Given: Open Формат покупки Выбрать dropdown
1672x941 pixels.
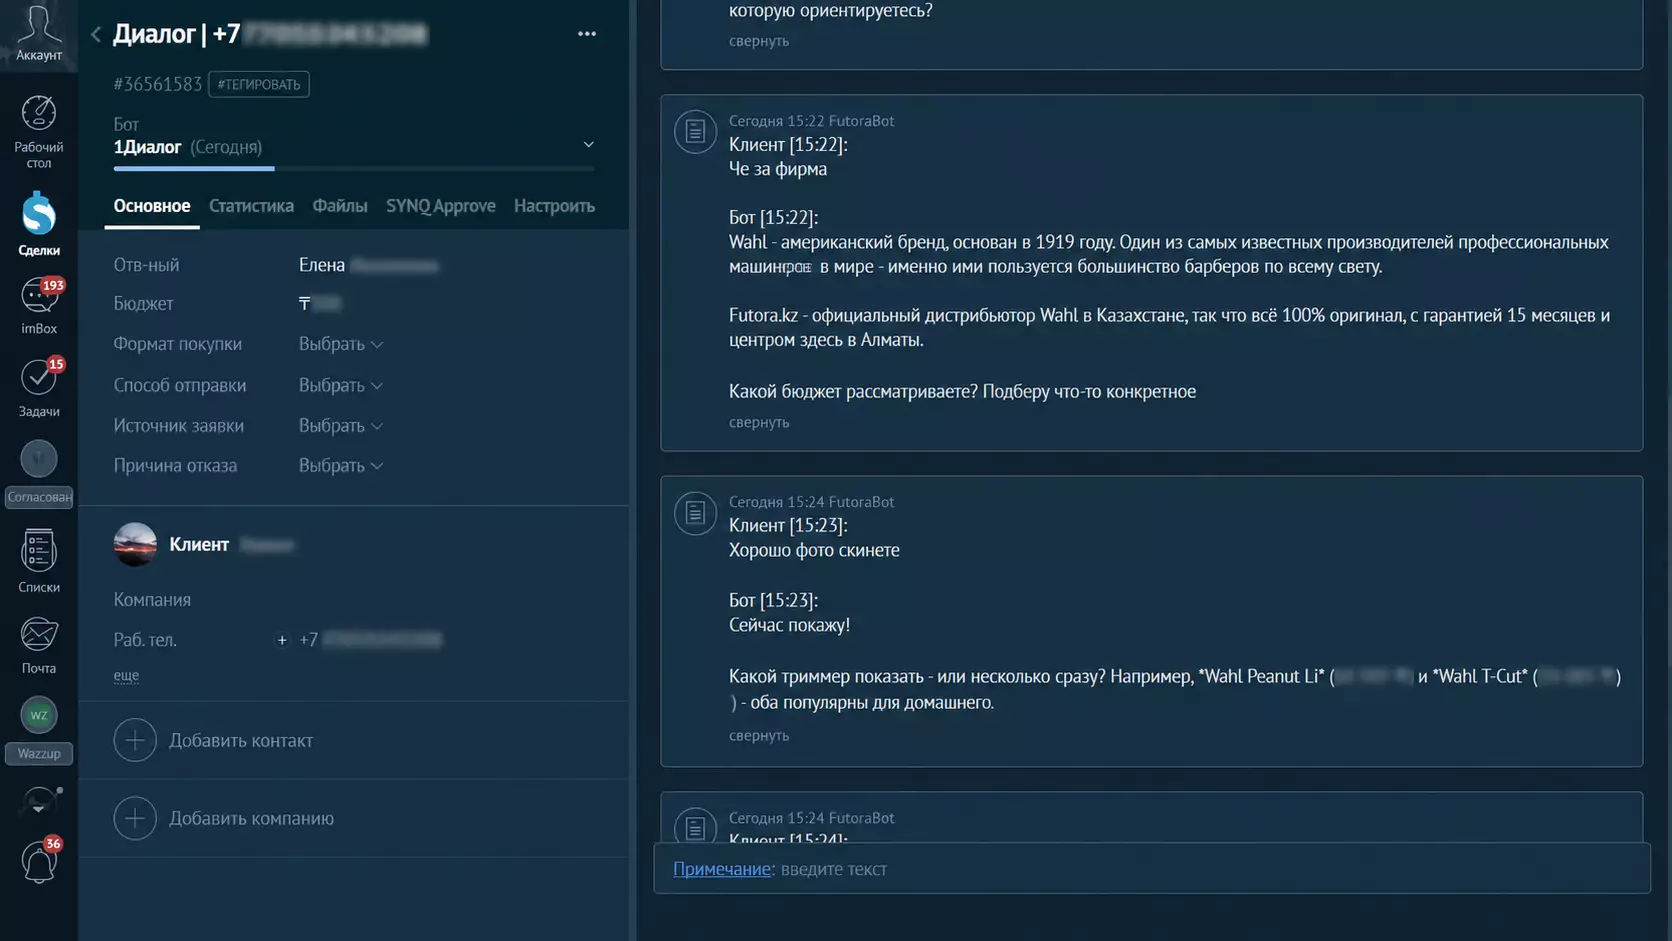Looking at the screenshot, I should (340, 344).
